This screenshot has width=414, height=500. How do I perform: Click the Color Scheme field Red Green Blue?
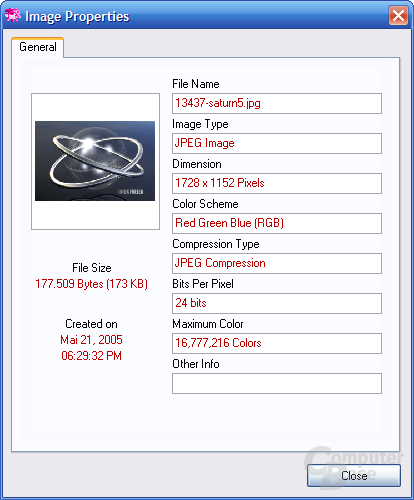(x=277, y=223)
